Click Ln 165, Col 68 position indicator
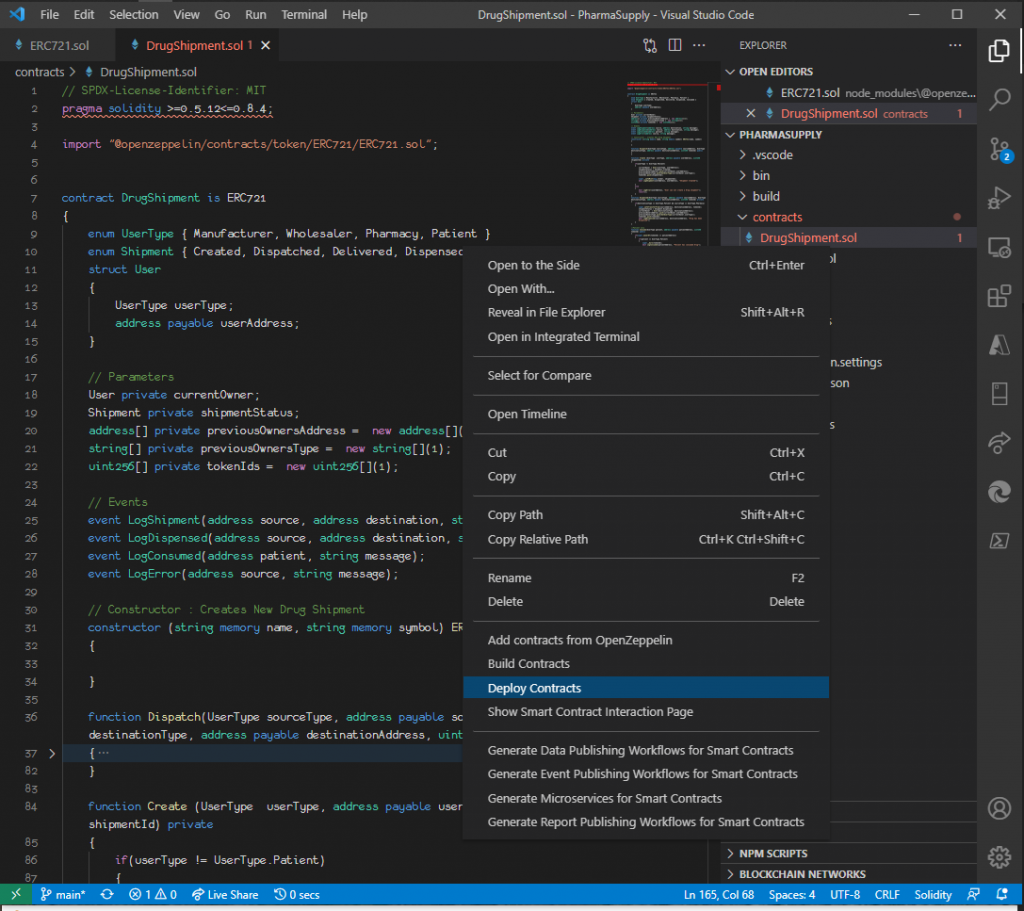Screen dimensions: 1024x911 coord(718,894)
